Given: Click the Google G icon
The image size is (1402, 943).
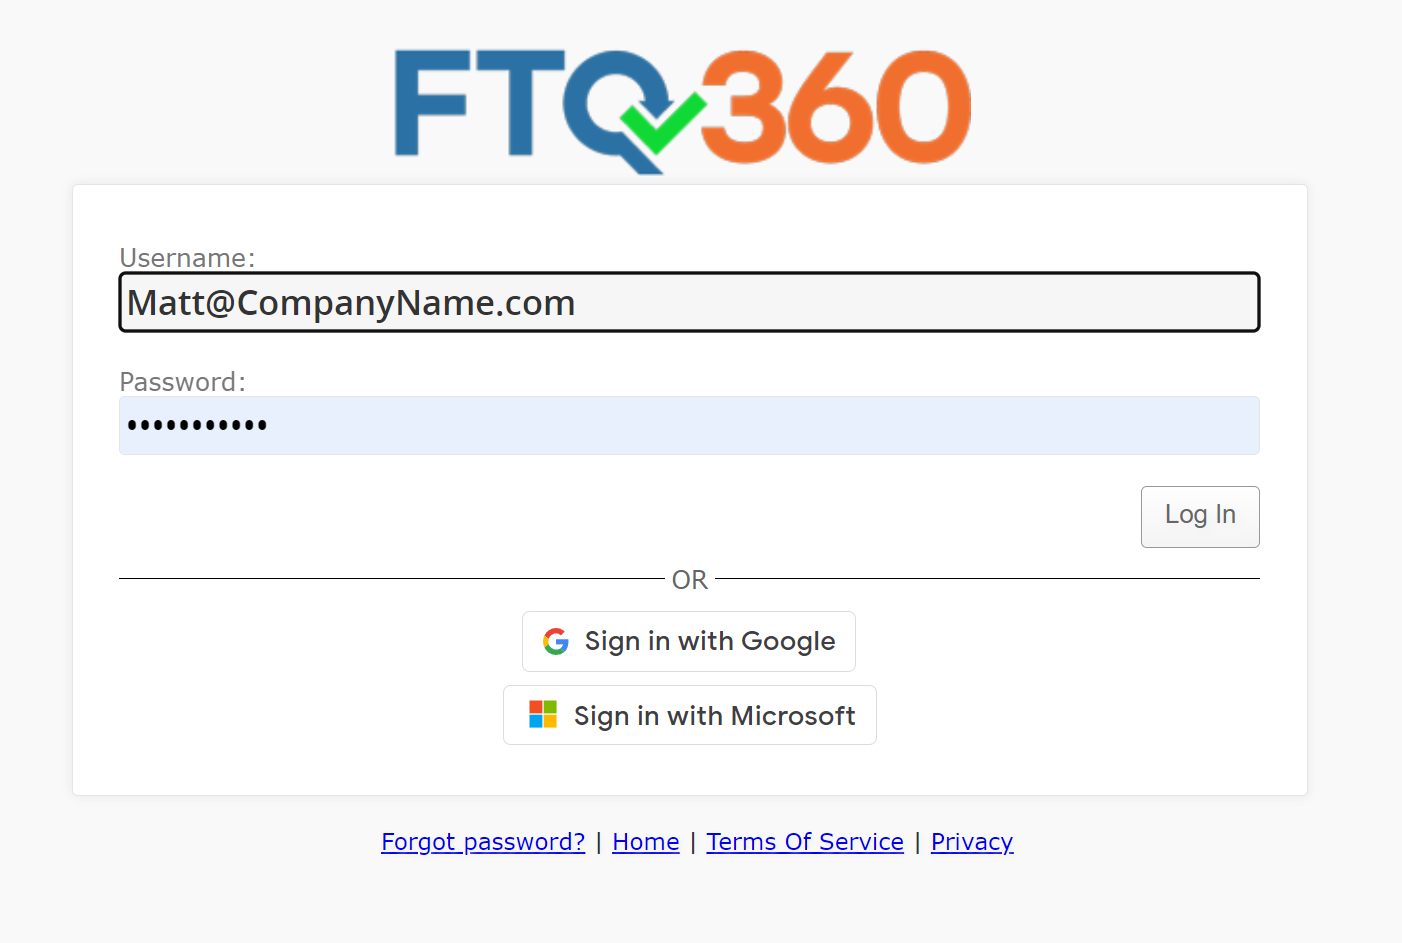Looking at the screenshot, I should (x=556, y=641).
